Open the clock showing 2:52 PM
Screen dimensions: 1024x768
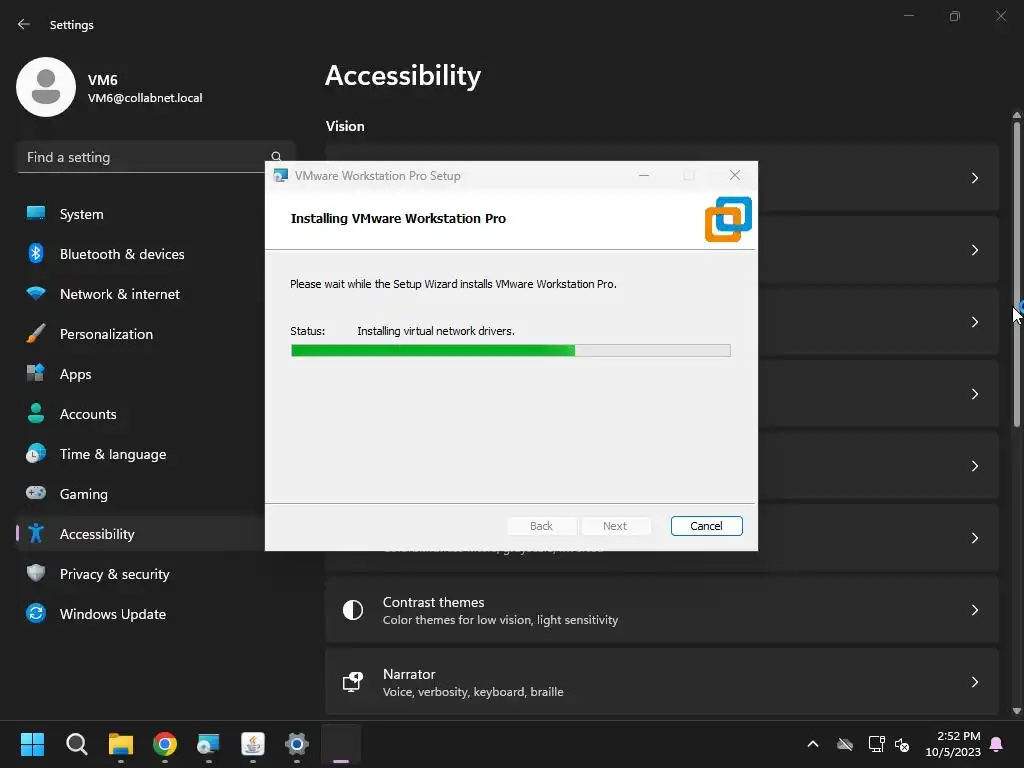[953, 744]
